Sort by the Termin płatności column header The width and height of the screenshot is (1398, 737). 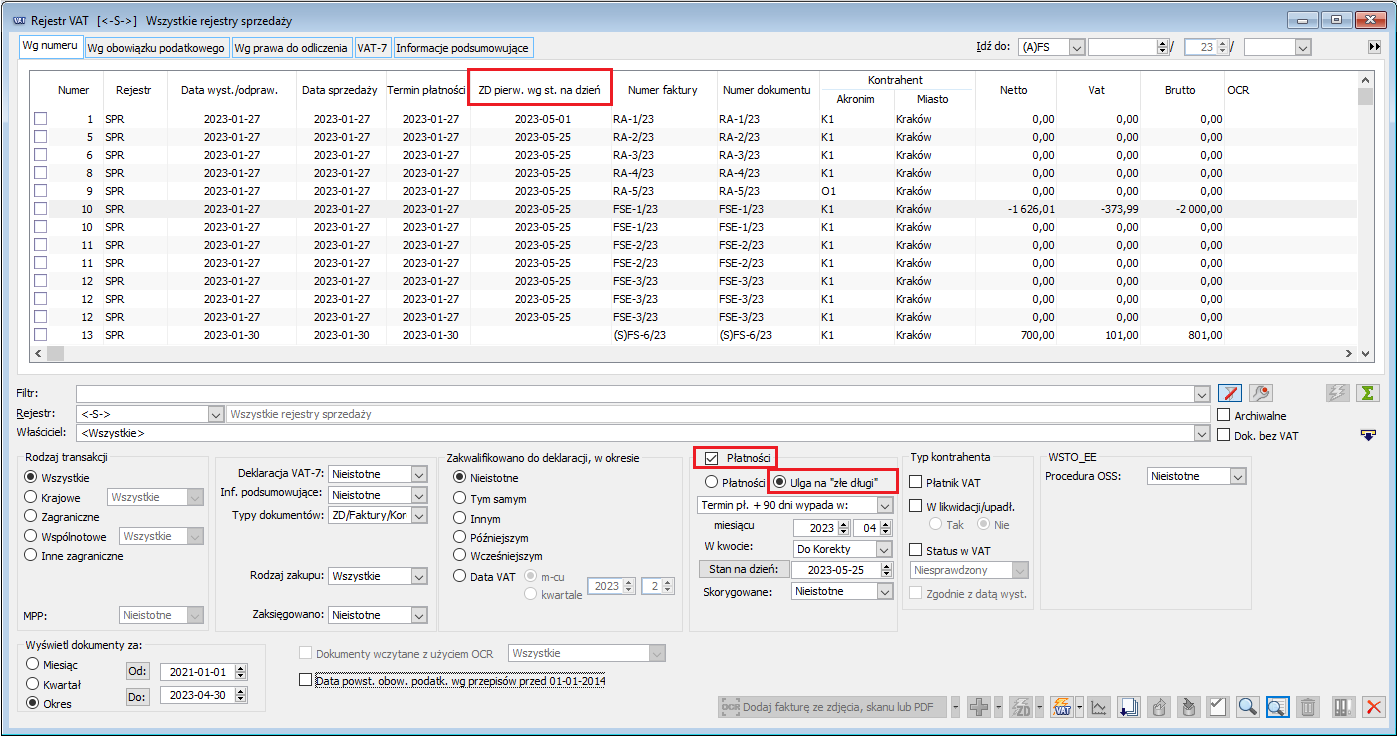427,90
